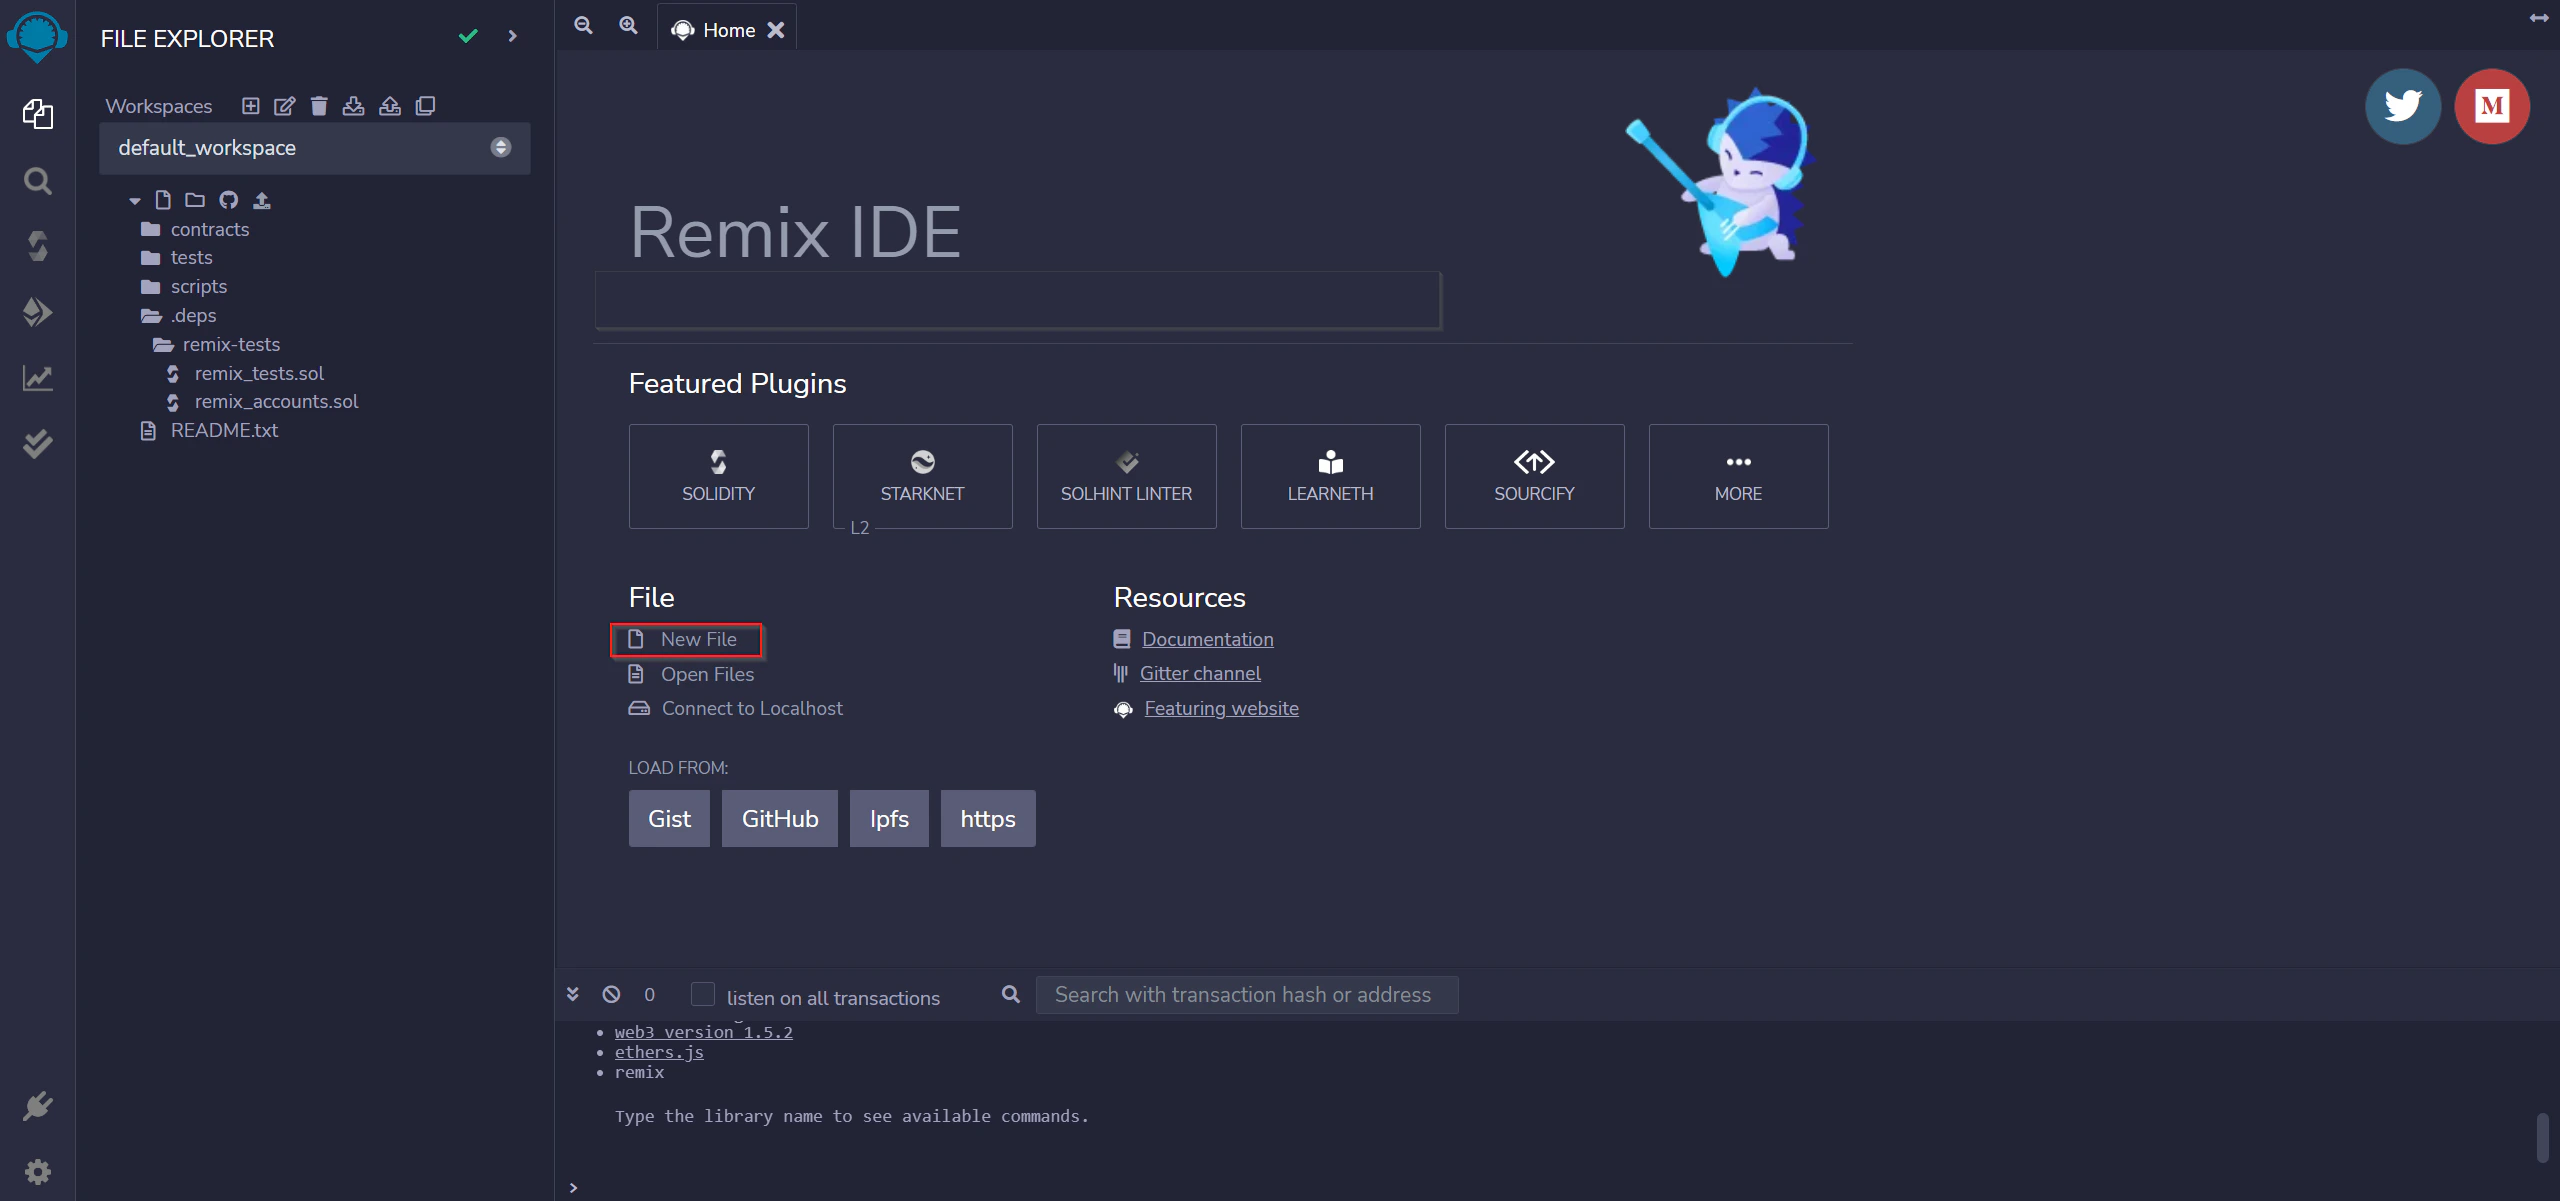Open the Documentation link
The height and width of the screenshot is (1201, 2560).
pos(1207,639)
